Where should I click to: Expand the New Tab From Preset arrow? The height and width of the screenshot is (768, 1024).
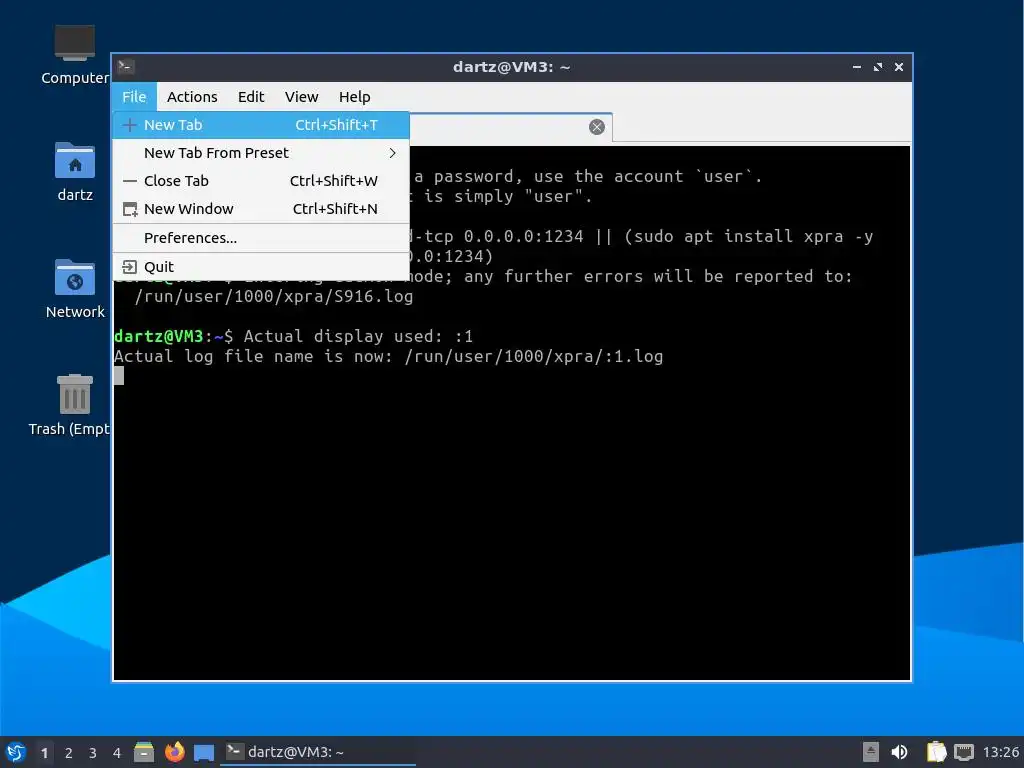click(392, 153)
